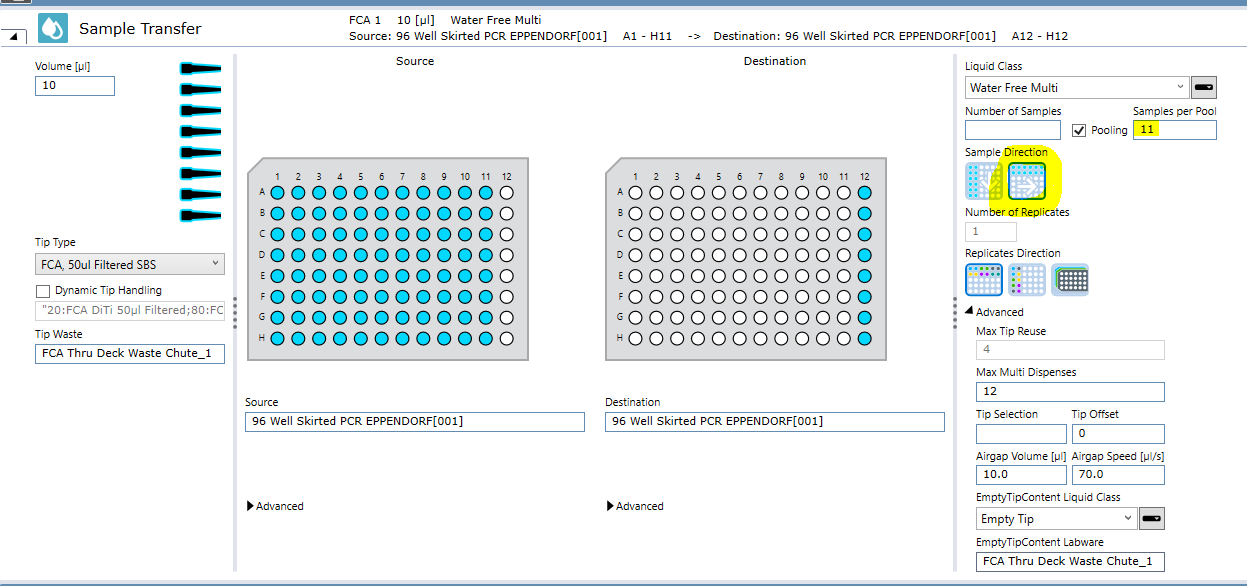Open EmptyTipContent Liquid Class dropdown

[1056, 519]
